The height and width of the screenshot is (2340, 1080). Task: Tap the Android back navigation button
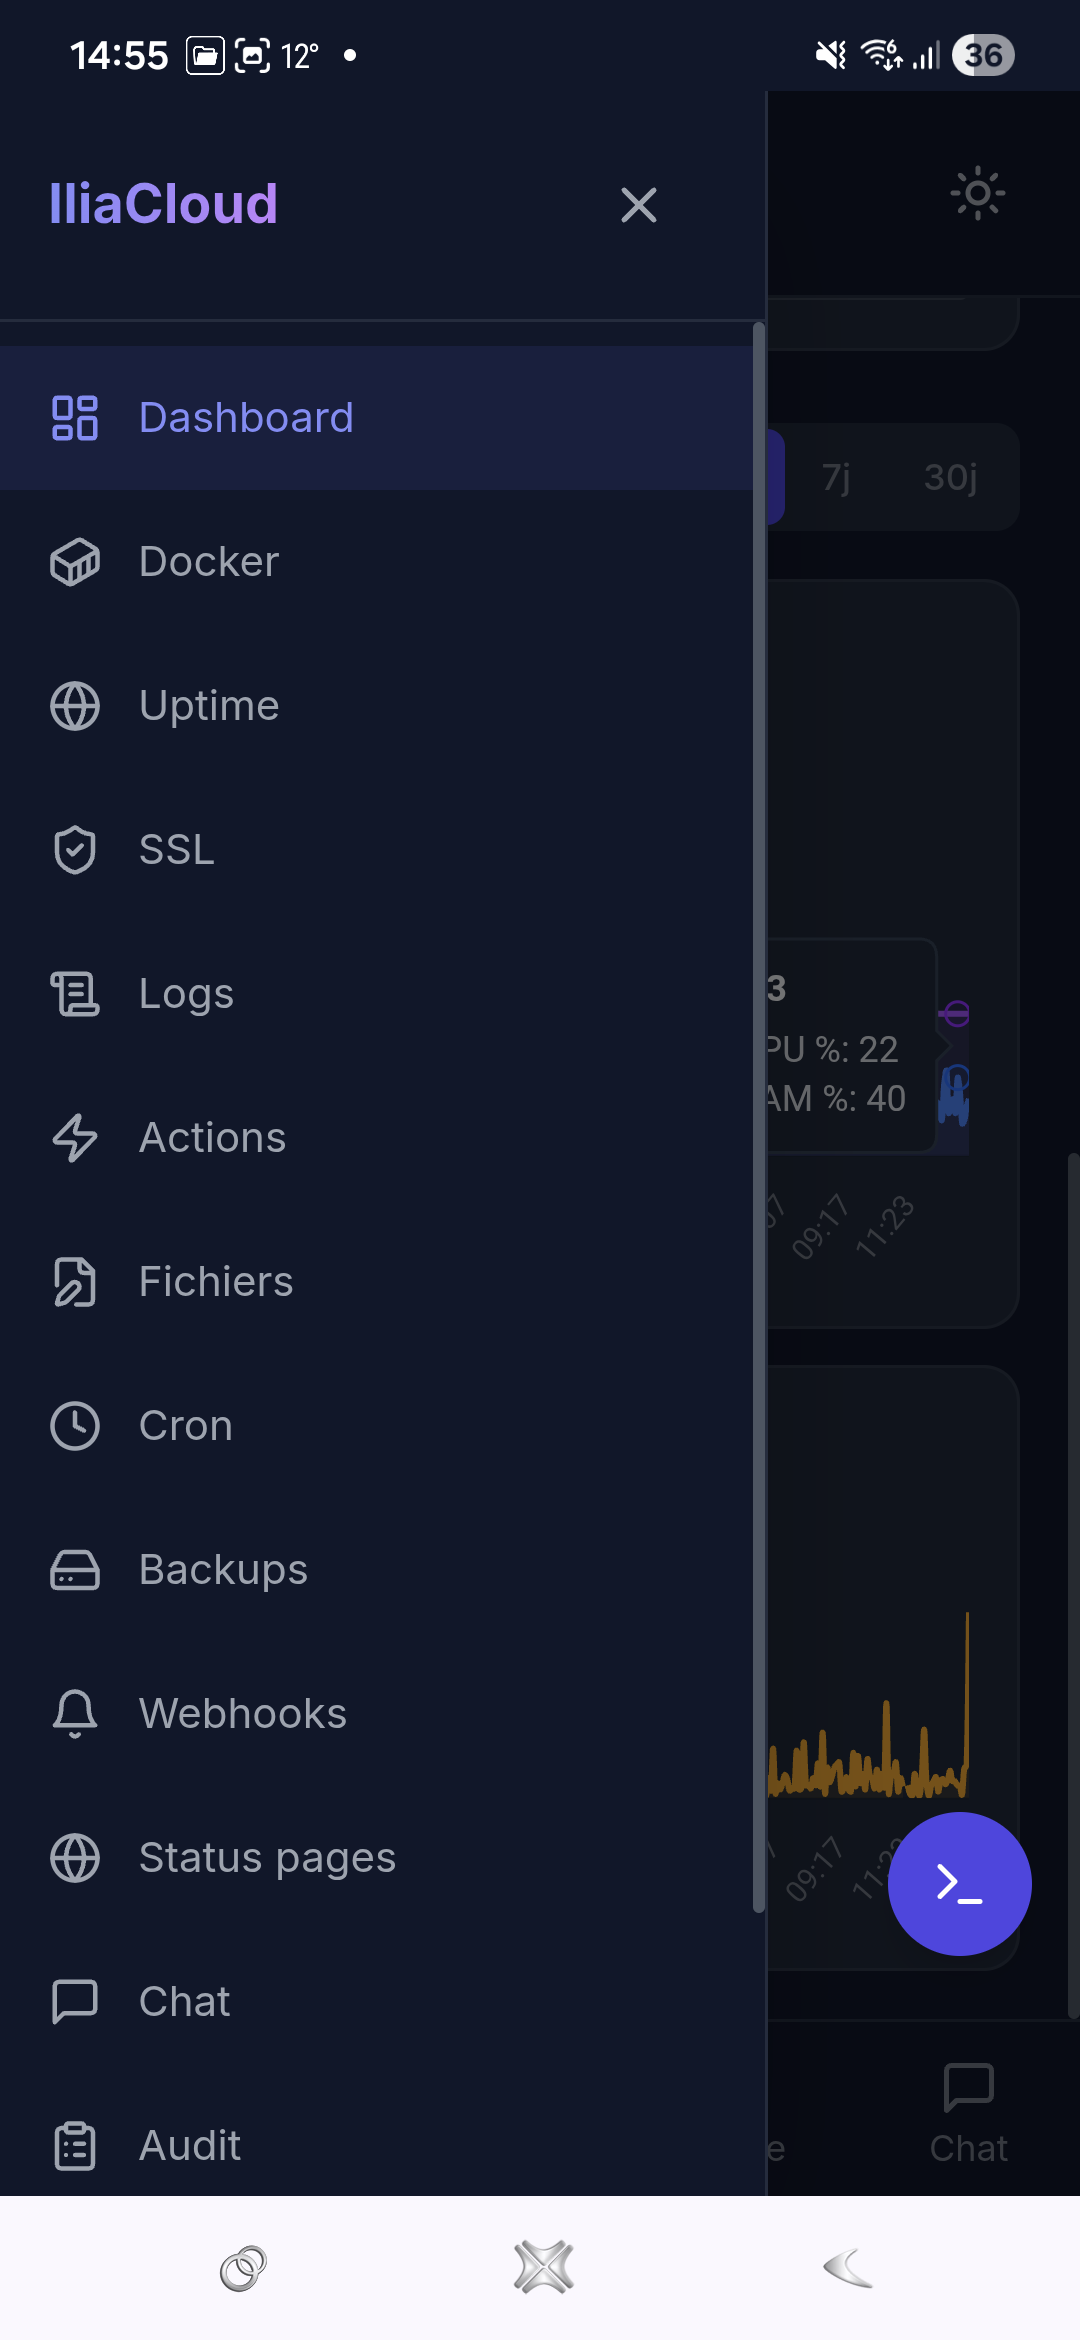click(848, 2268)
